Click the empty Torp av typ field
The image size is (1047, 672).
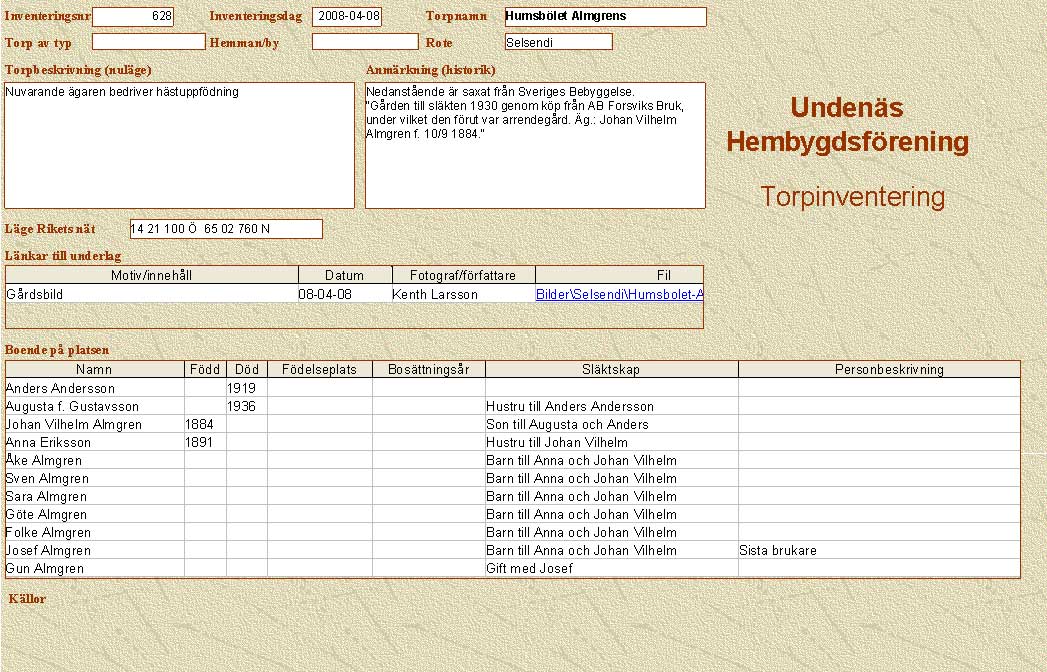(x=148, y=42)
